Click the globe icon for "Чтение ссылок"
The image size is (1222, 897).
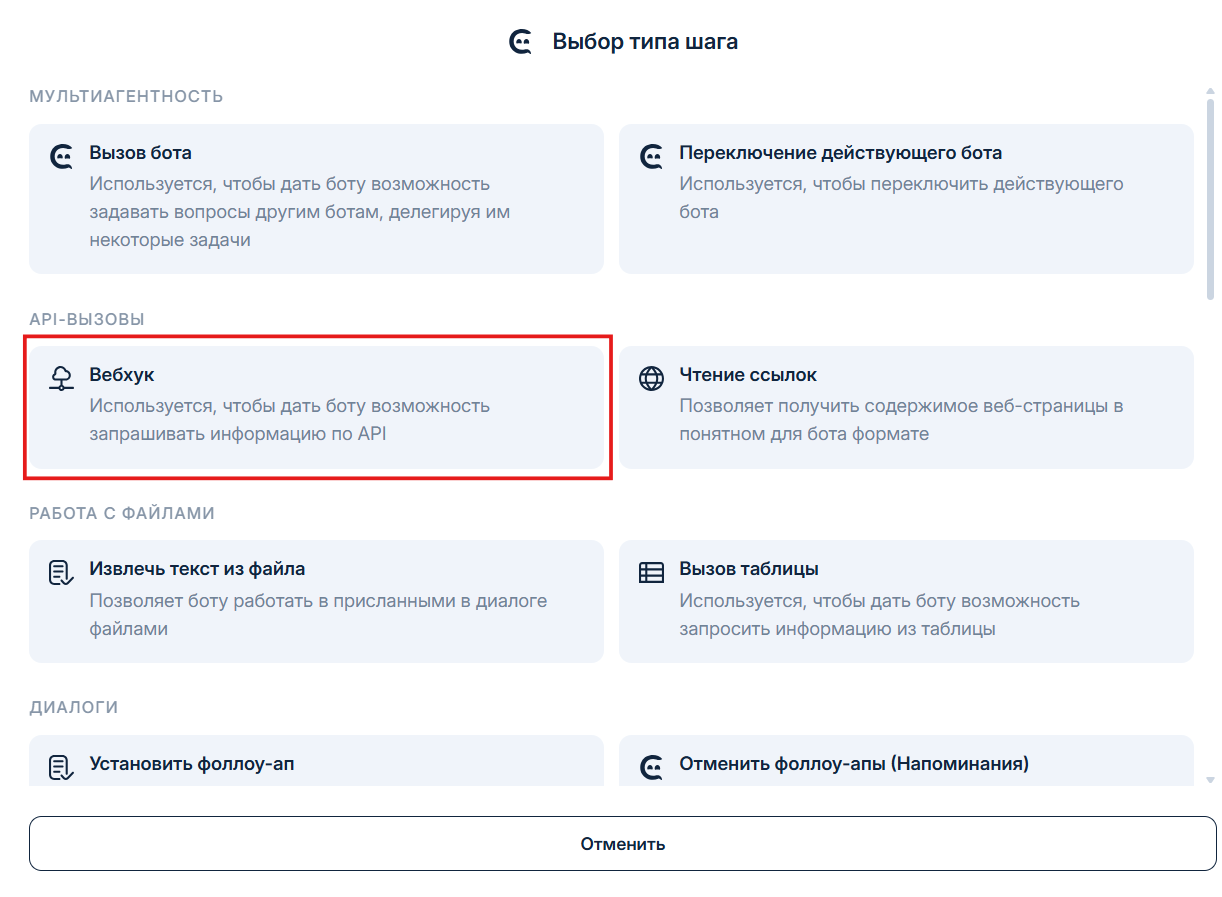pos(652,378)
